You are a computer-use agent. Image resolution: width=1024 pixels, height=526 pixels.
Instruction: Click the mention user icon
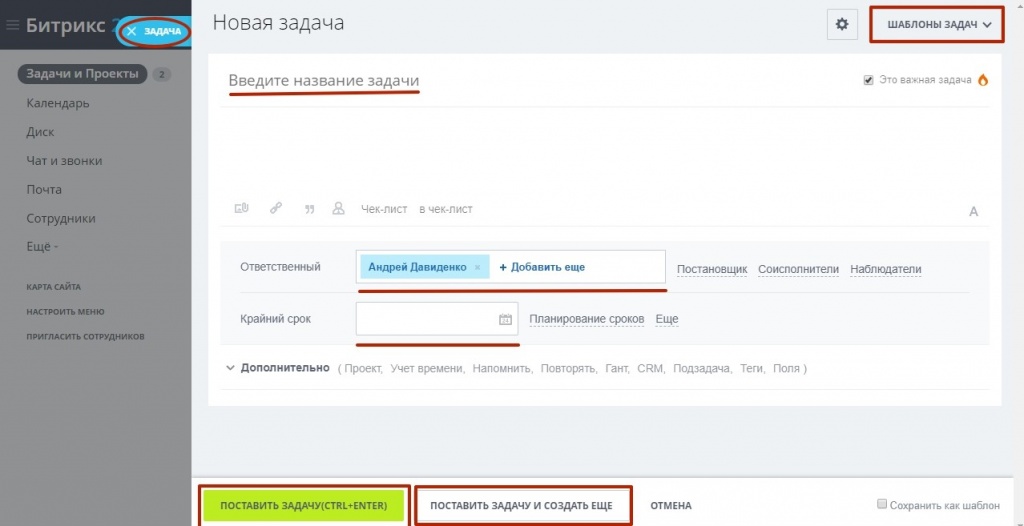click(x=338, y=209)
